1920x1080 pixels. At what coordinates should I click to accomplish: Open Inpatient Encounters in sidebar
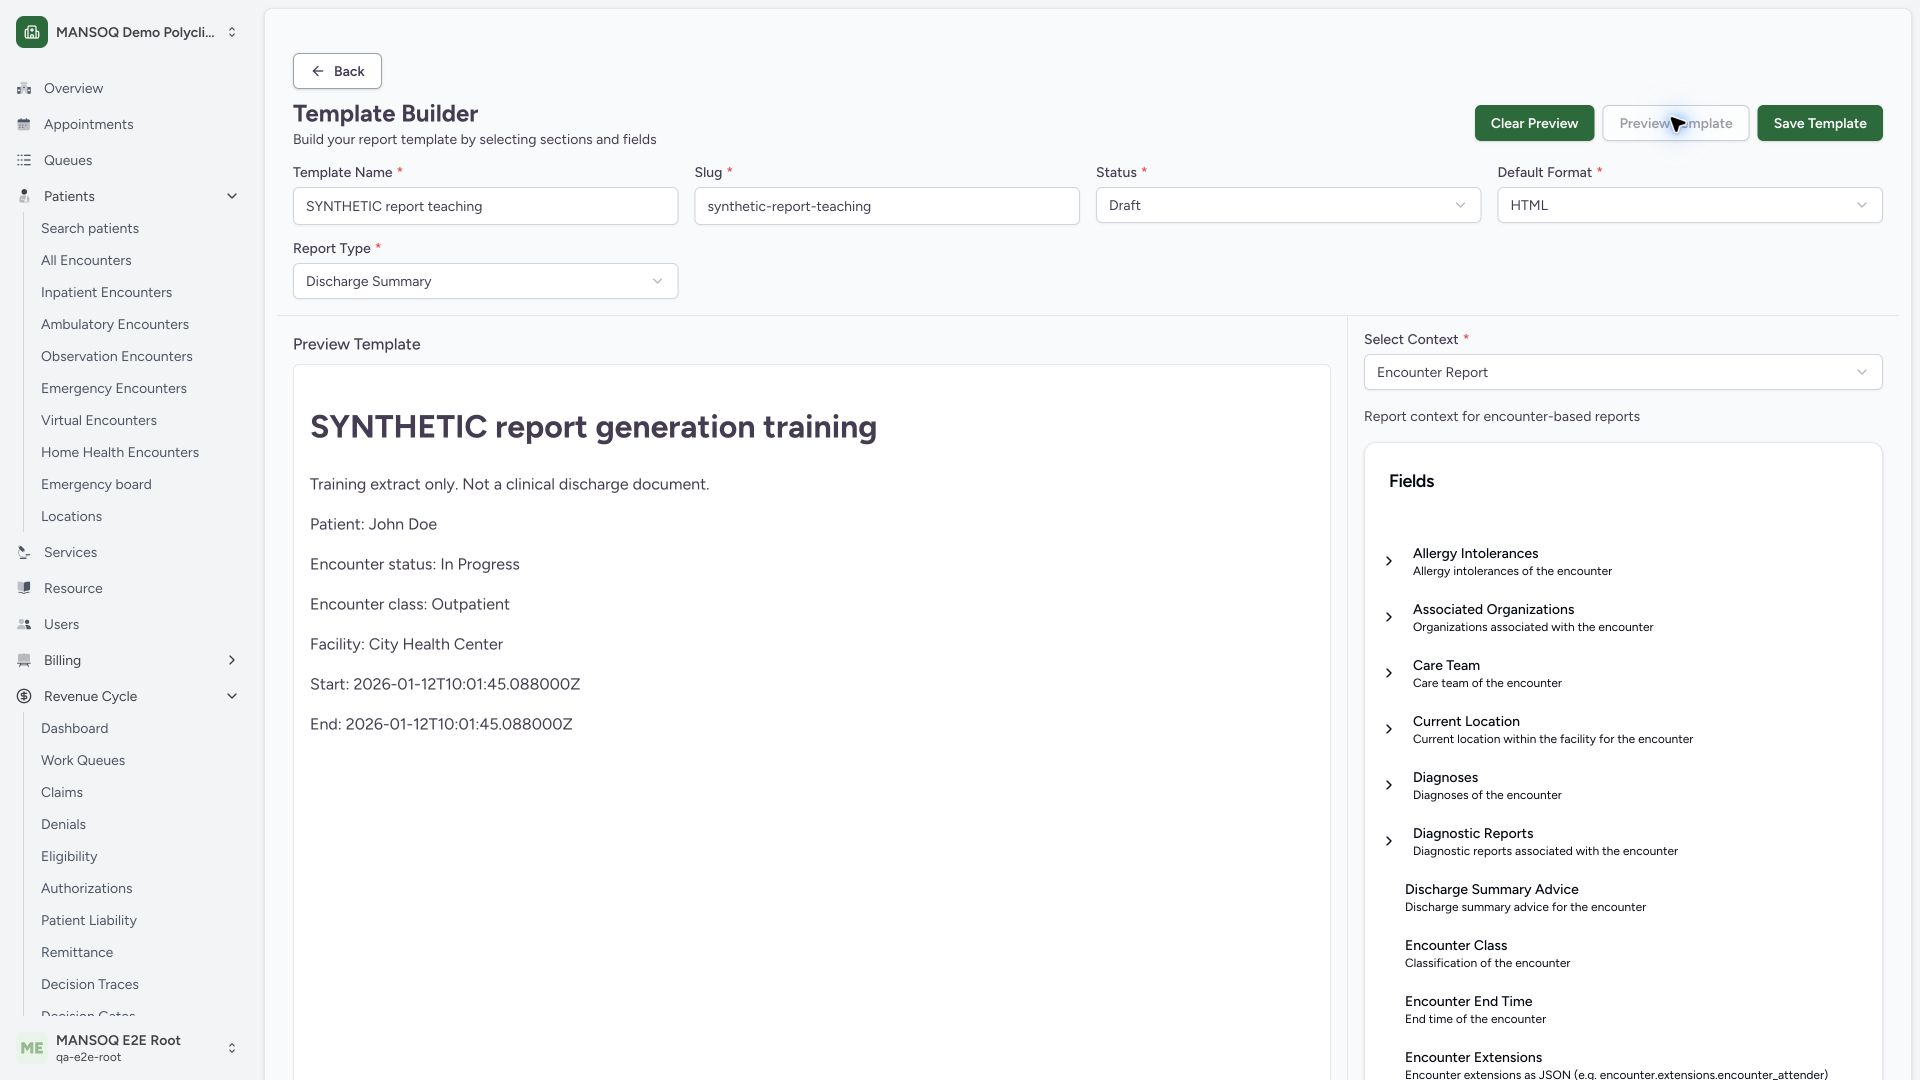point(106,292)
